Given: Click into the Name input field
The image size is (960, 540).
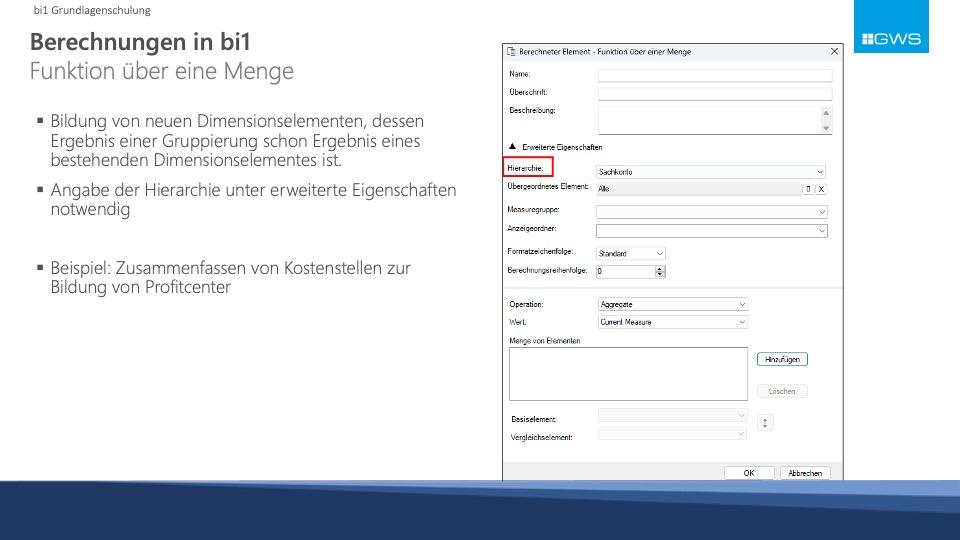Looking at the screenshot, I should click(x=714, y=75).
